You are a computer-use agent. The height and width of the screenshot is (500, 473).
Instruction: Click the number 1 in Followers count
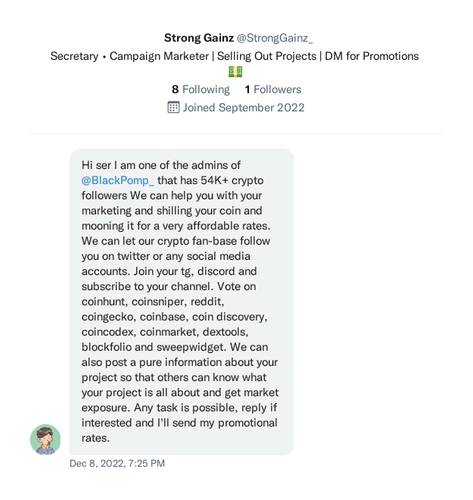(x=247, y=89)
